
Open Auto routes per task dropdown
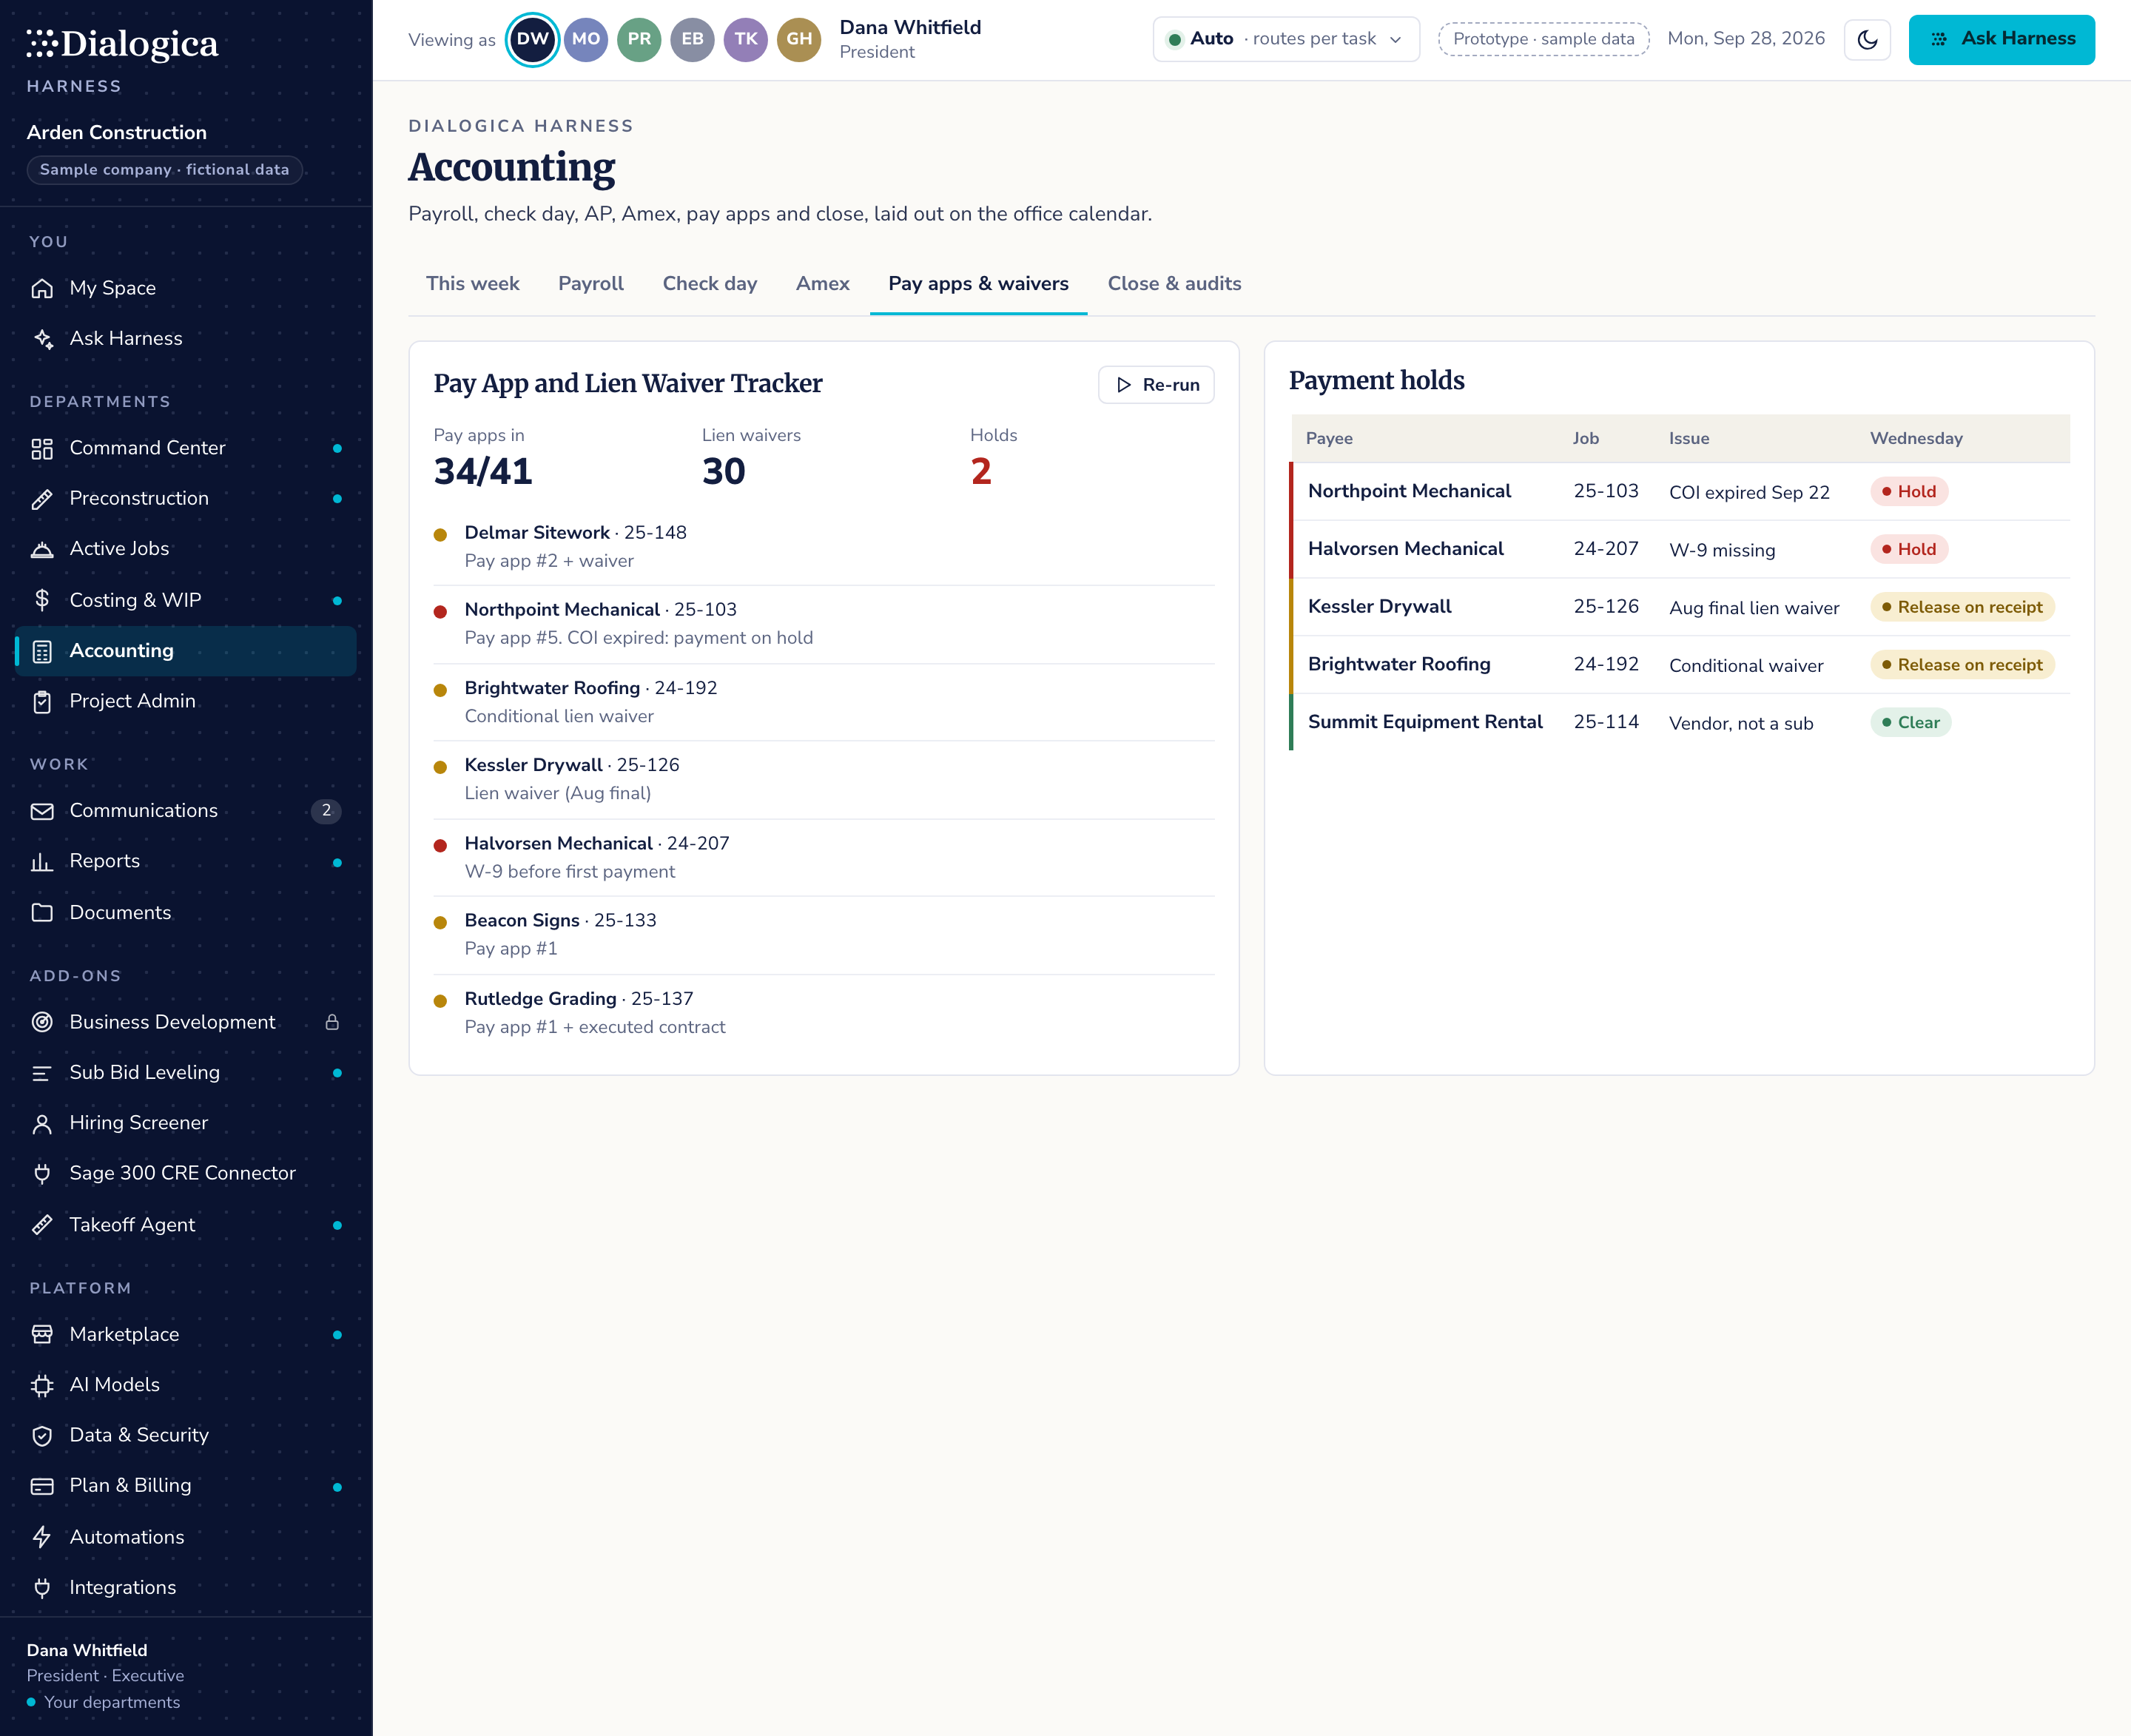(x=1286, y=40)
